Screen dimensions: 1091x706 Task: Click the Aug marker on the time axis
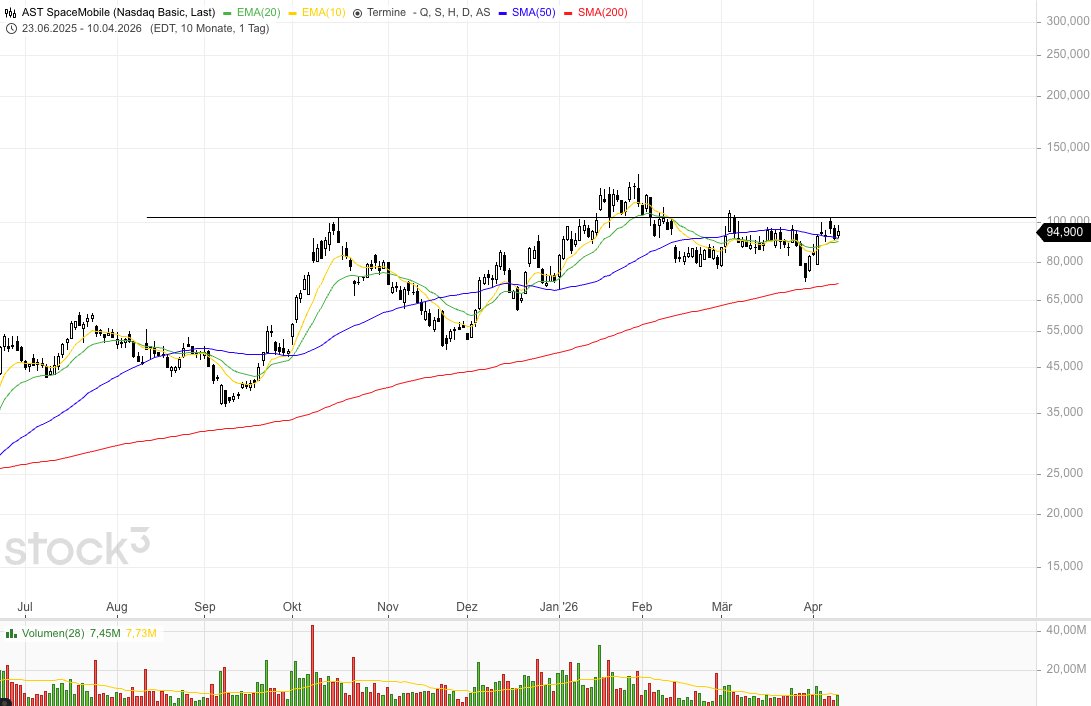click(x=117, y=607)
